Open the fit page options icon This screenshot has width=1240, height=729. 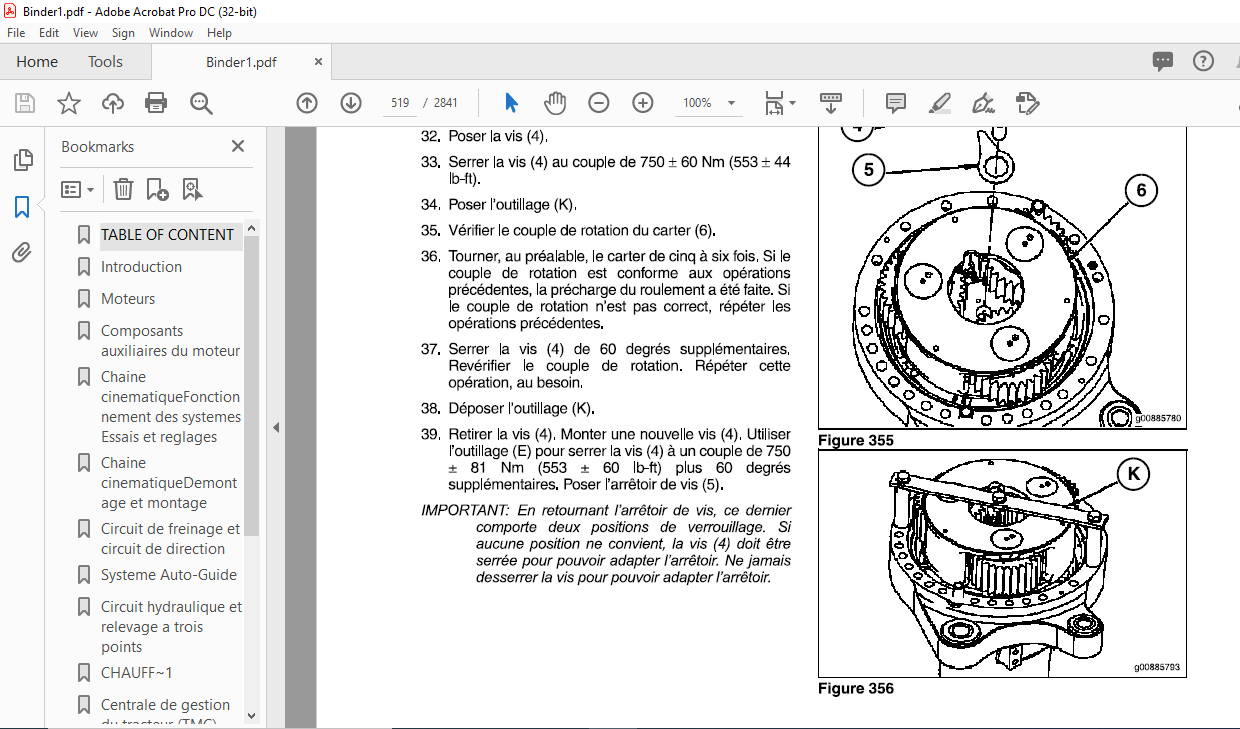(779, 103)
